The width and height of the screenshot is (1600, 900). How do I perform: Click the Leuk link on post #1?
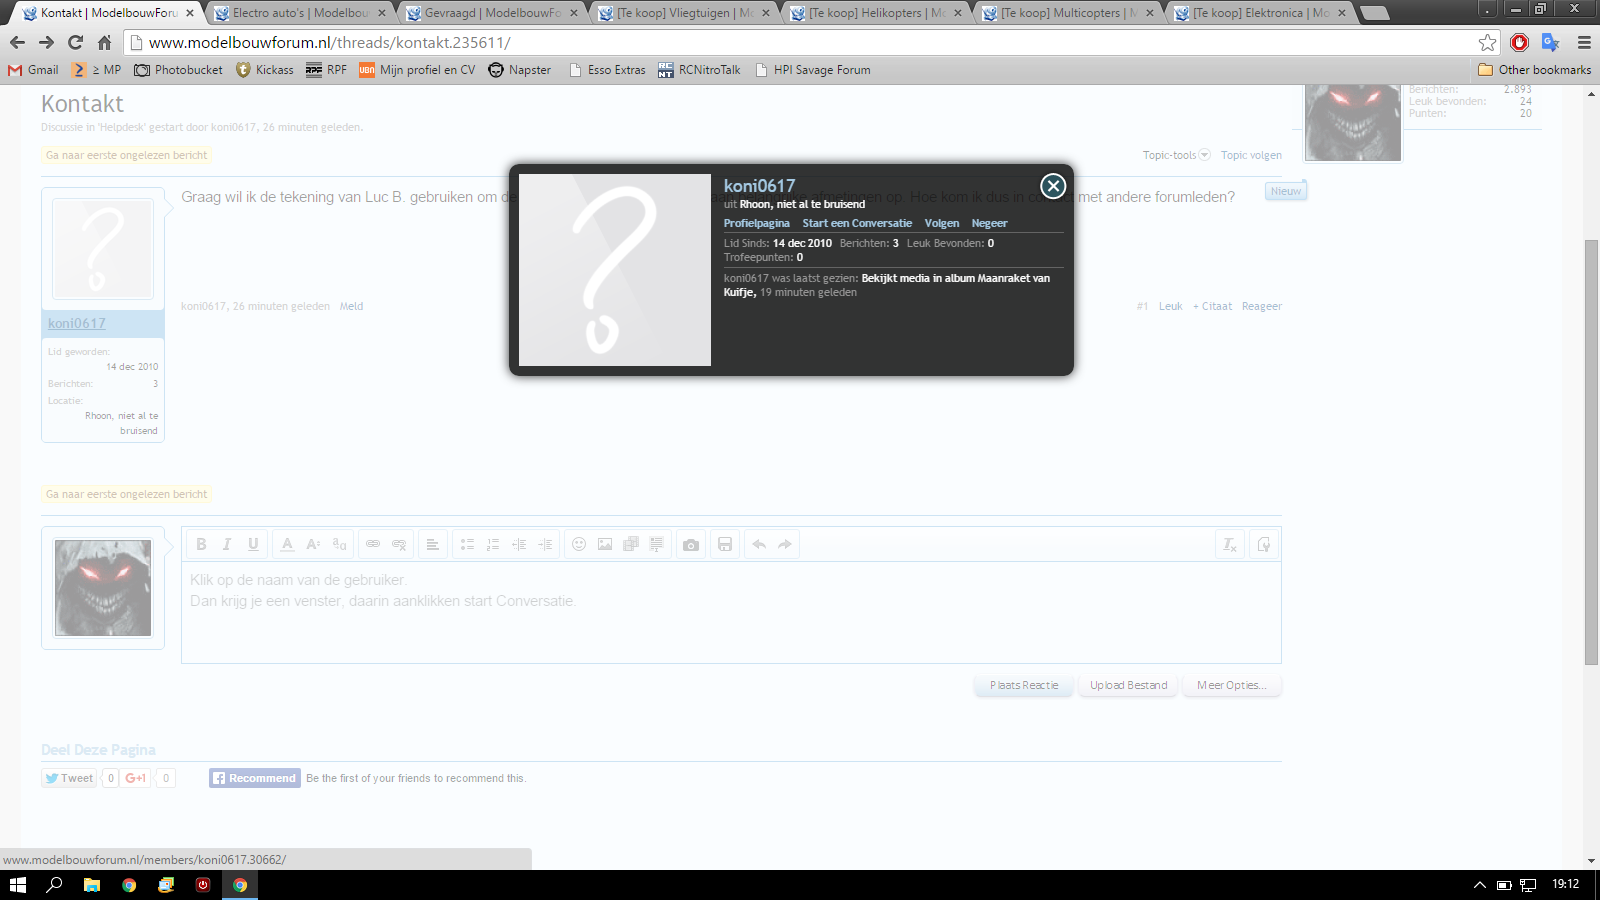[x=1170, y=306]
